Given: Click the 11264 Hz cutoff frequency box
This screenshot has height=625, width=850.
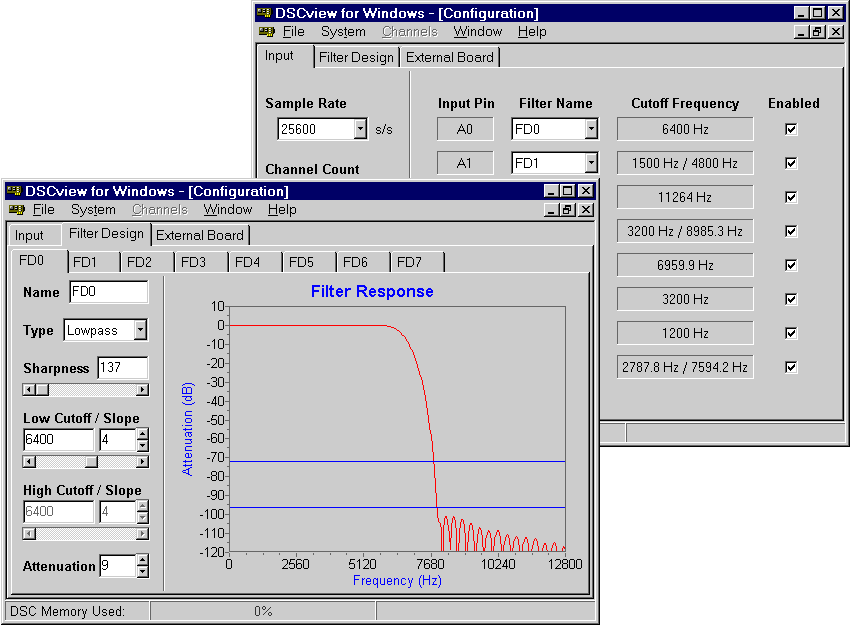Looking at the screenshot, I should coord(685,197).
